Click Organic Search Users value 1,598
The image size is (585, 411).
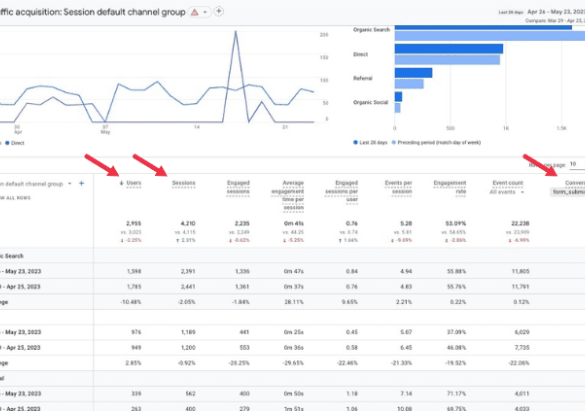(134, 271)
